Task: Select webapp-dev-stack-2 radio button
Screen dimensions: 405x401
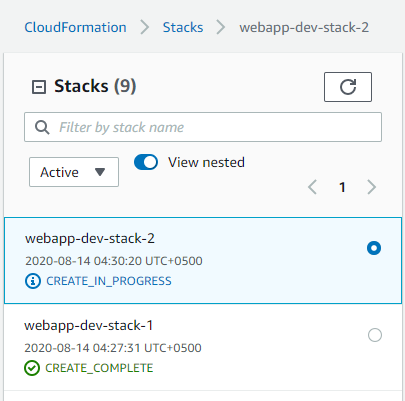Action: [374, 248]
